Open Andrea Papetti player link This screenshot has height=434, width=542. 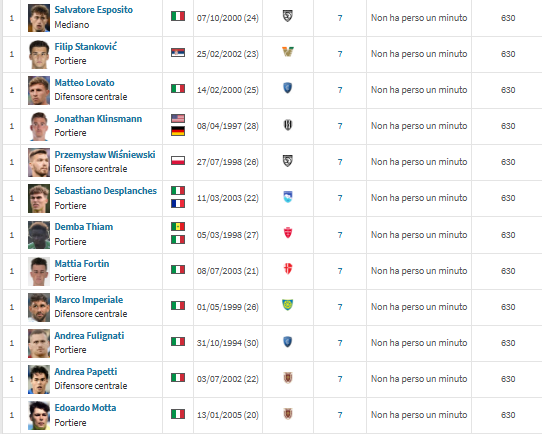pyautogui.click(x=86, y=372)
